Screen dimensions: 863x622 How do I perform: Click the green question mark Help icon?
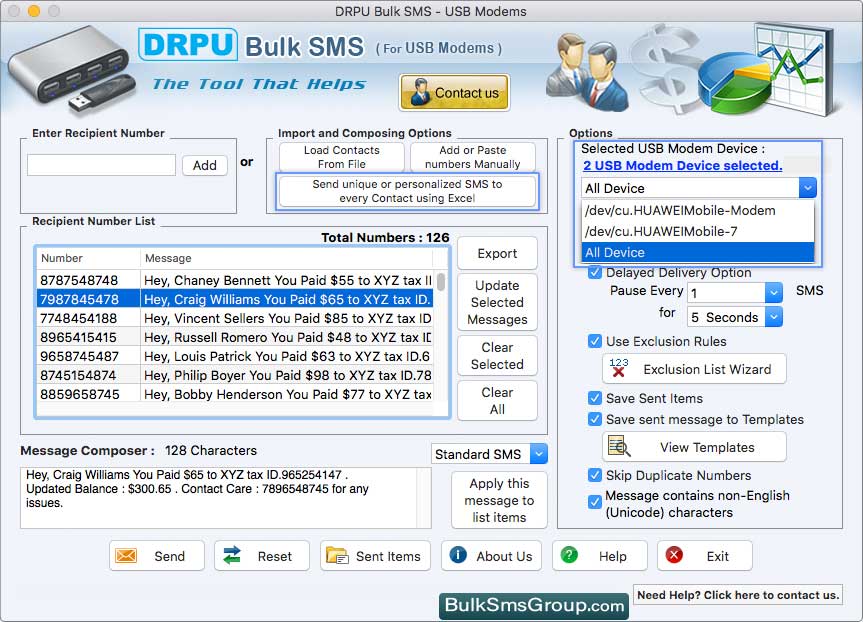[x=569, y=555]
